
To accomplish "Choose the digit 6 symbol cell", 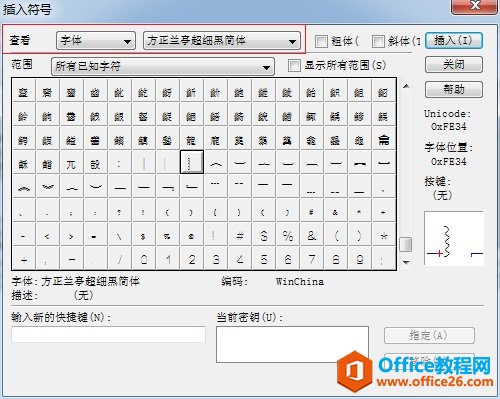I will (x=288, y=259).
